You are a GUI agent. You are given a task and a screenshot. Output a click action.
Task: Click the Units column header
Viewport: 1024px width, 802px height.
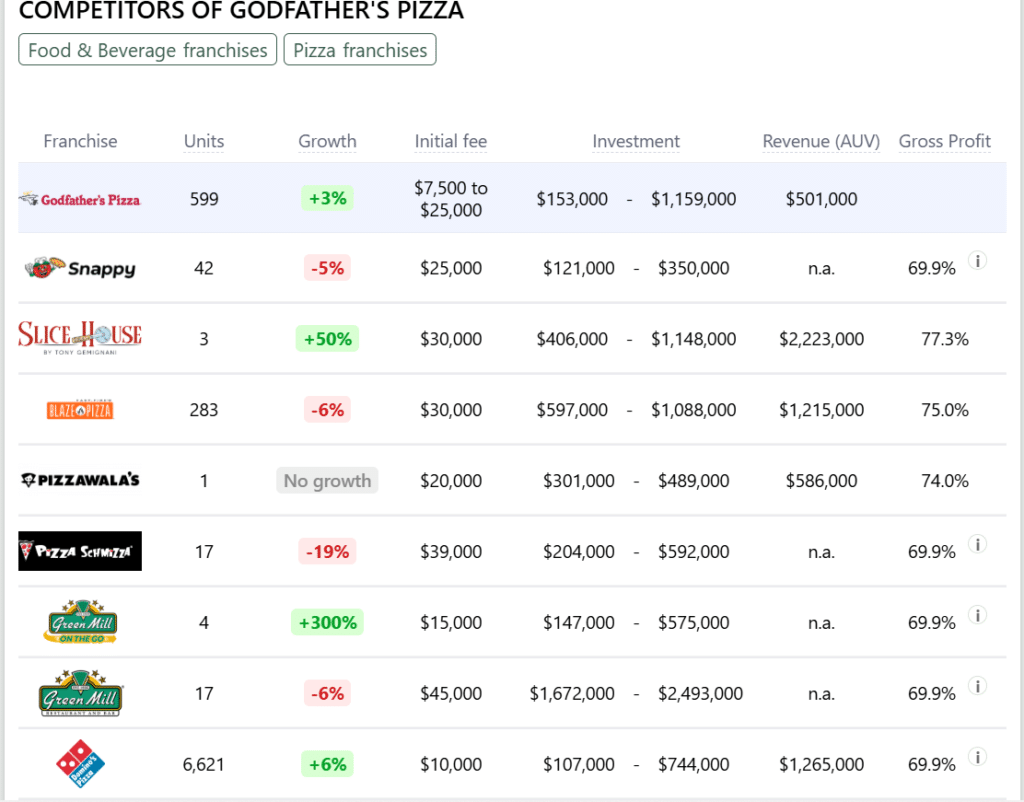[204, 141]
